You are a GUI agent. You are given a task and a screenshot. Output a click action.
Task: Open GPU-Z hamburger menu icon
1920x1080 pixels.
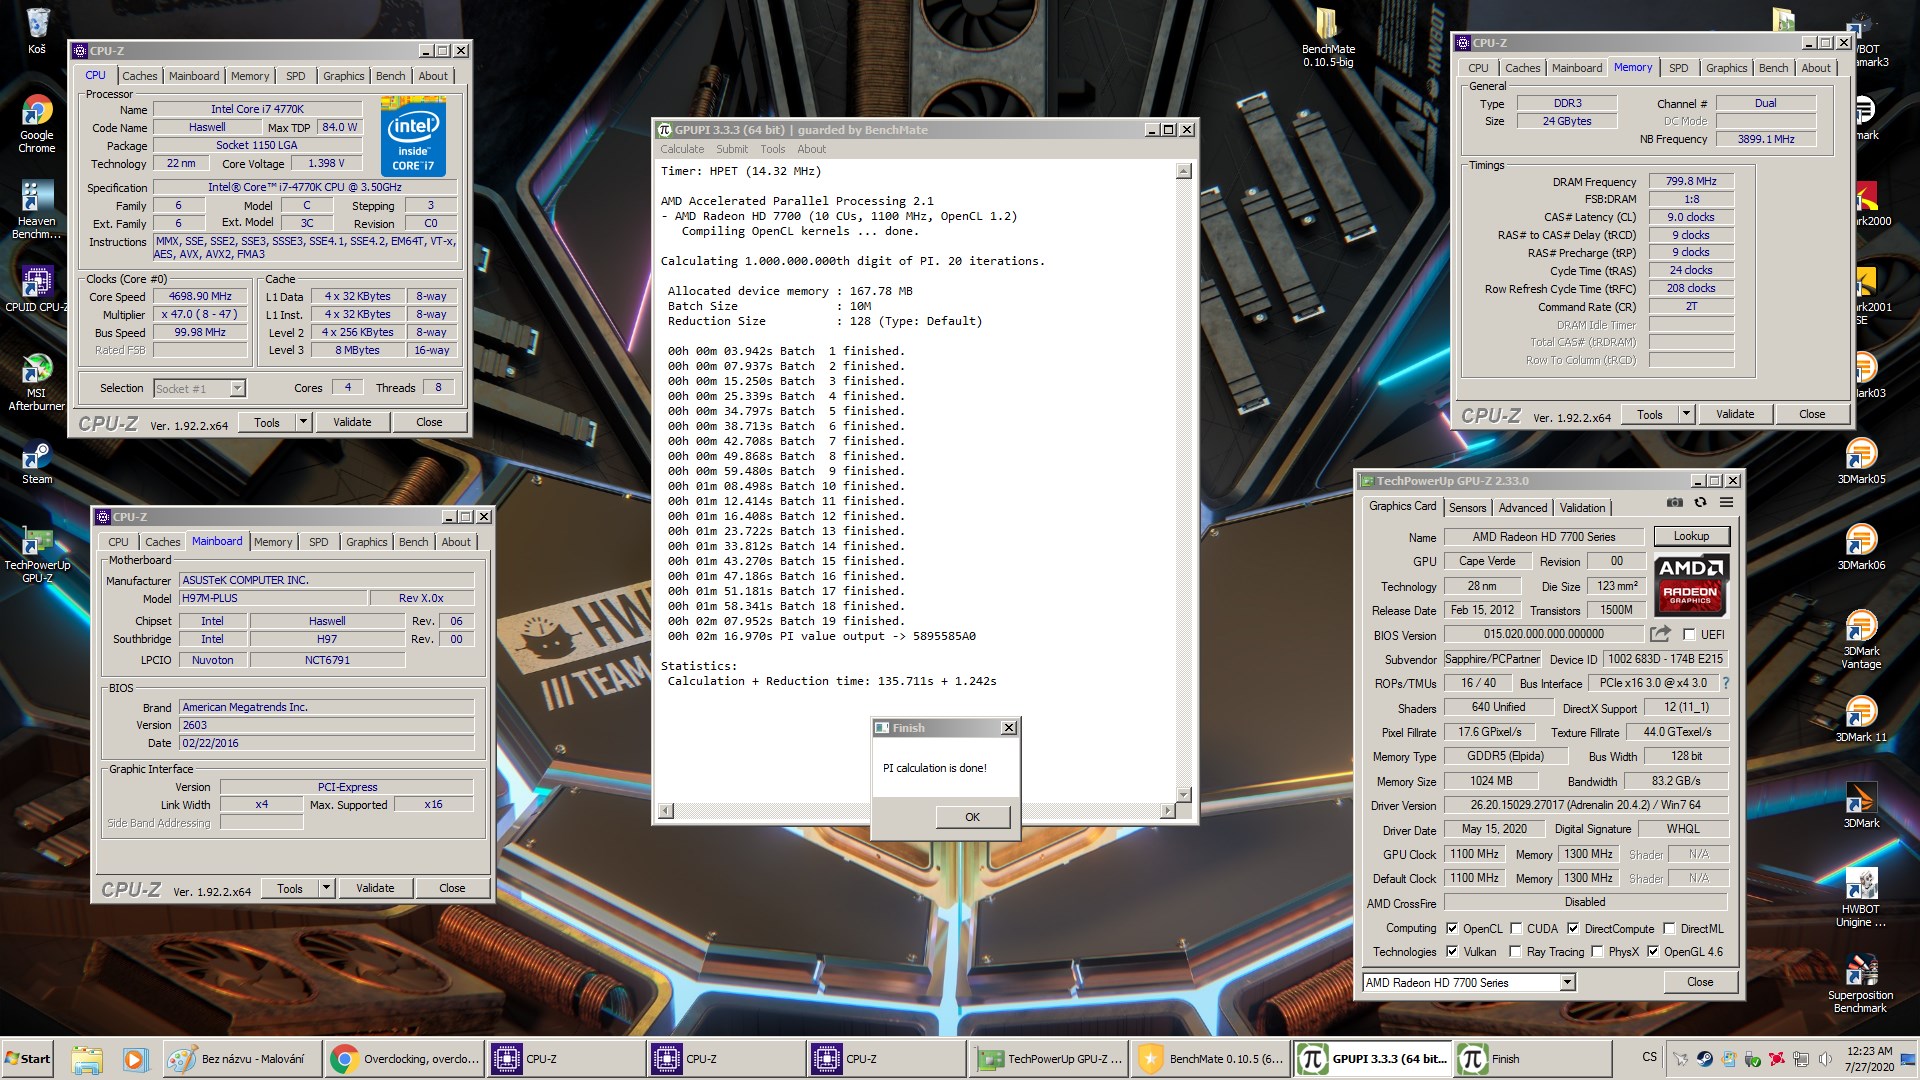1726,503
